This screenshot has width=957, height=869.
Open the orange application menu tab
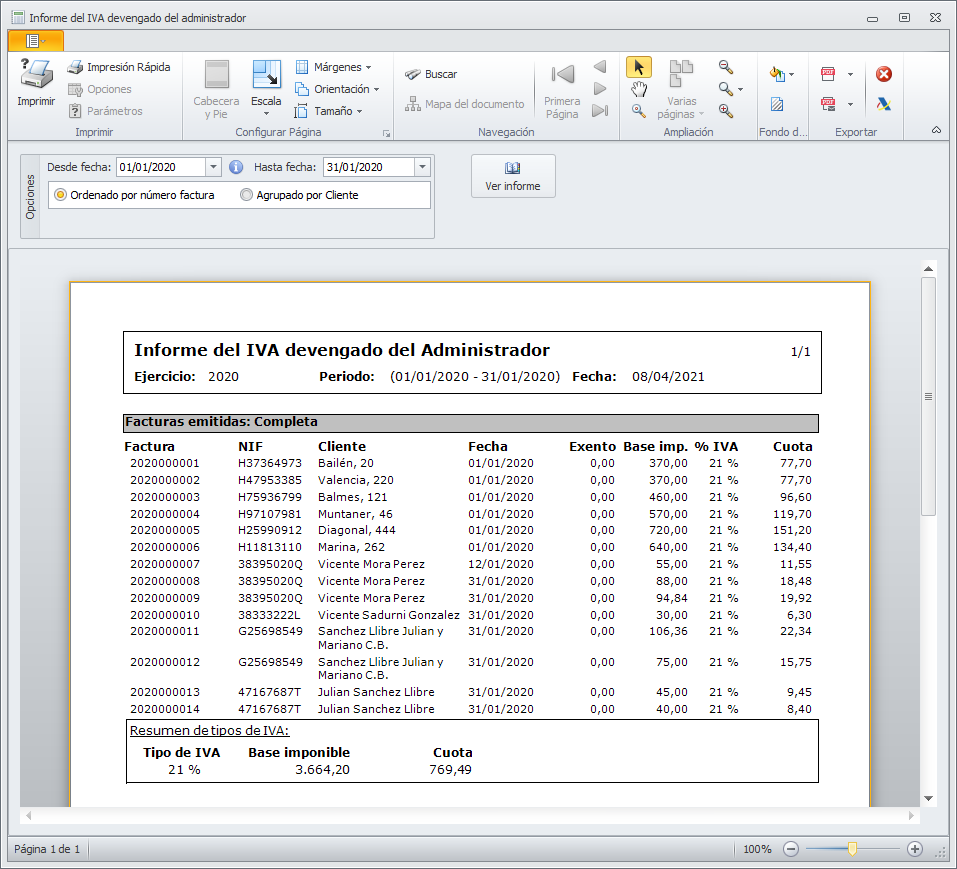click(35, 40)
